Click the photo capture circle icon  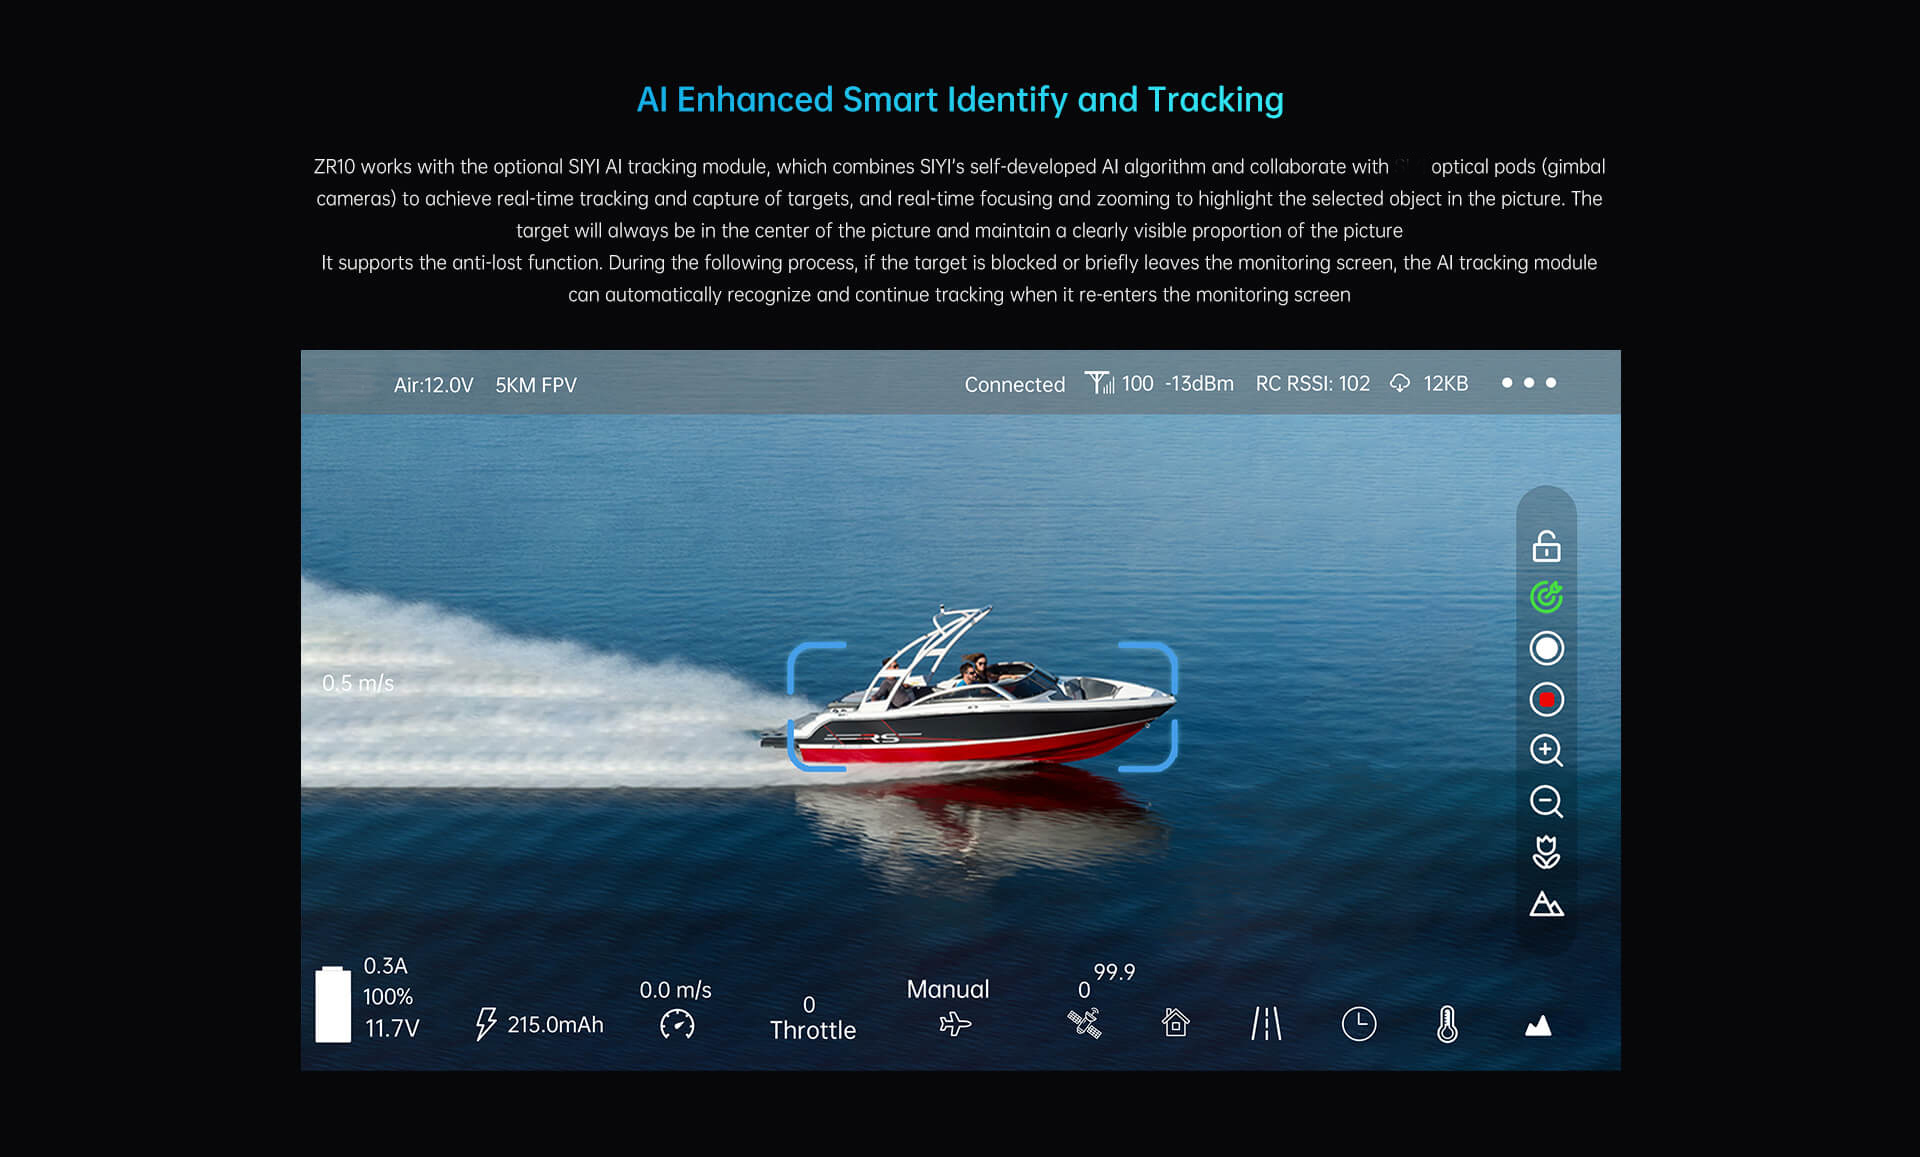coord(1548,648)
